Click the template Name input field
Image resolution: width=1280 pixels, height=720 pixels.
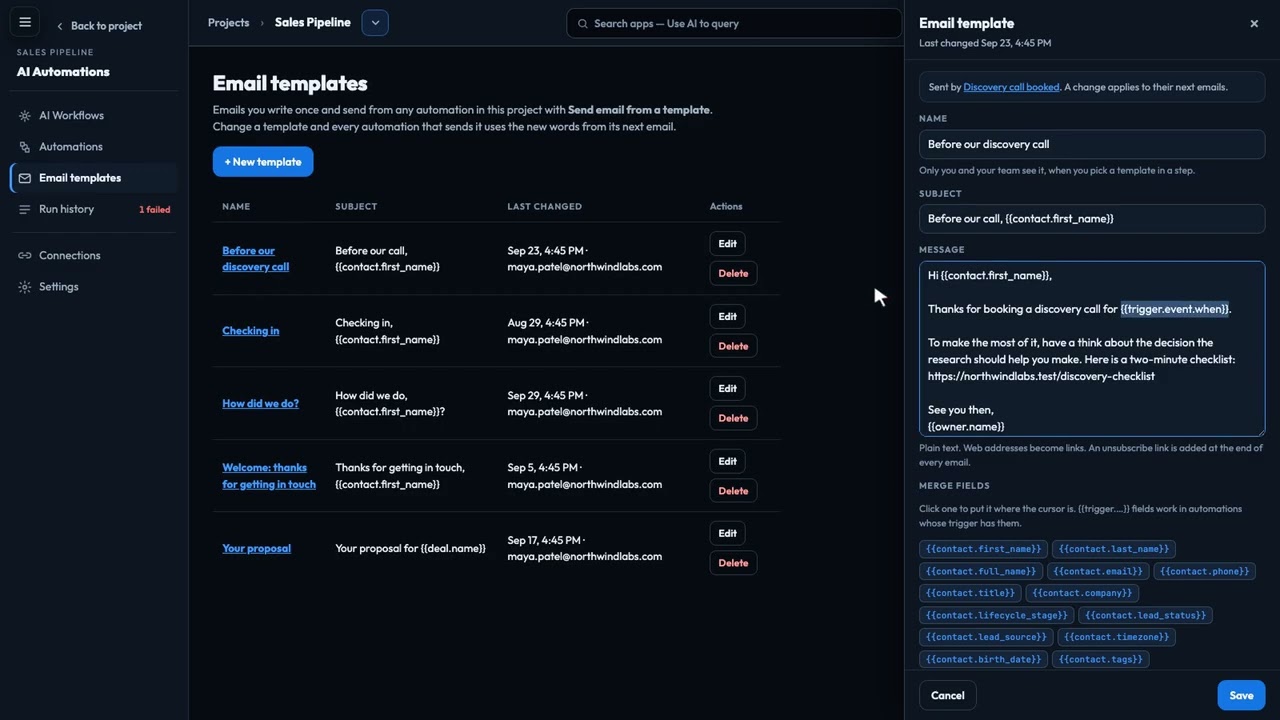(x=1092, y=144)
